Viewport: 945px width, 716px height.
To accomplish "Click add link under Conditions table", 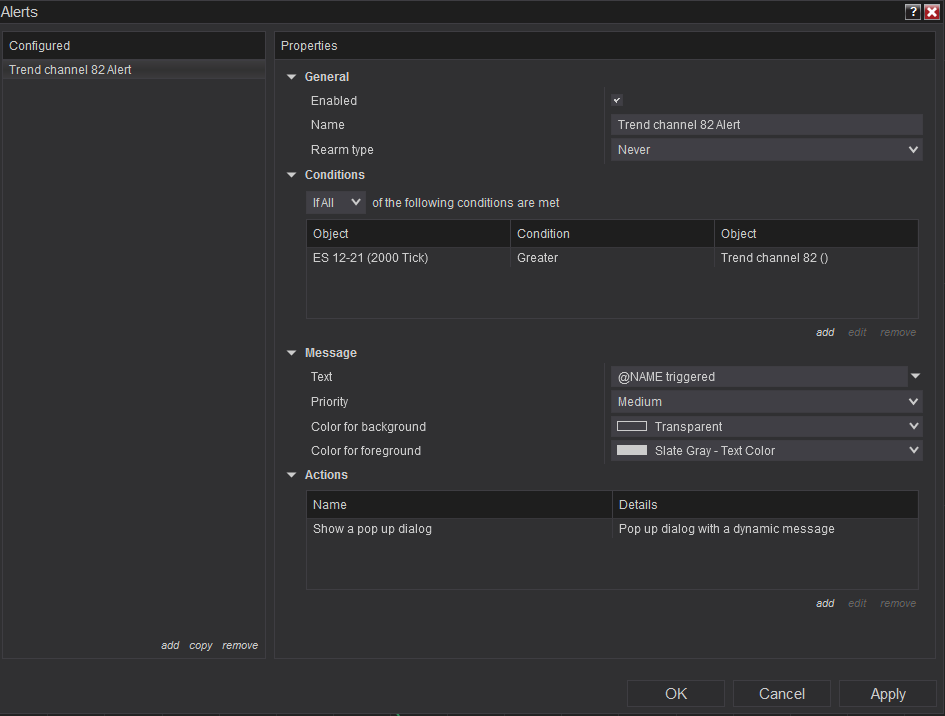I will [825, 333].
